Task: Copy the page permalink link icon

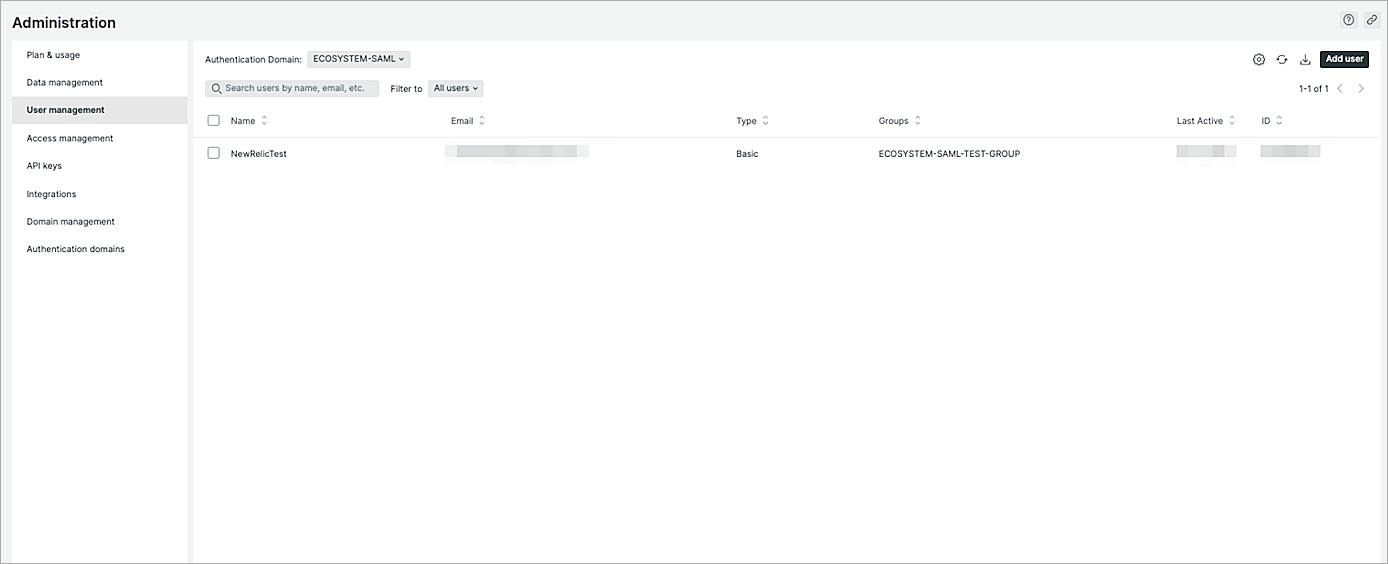Action: 1372,20
